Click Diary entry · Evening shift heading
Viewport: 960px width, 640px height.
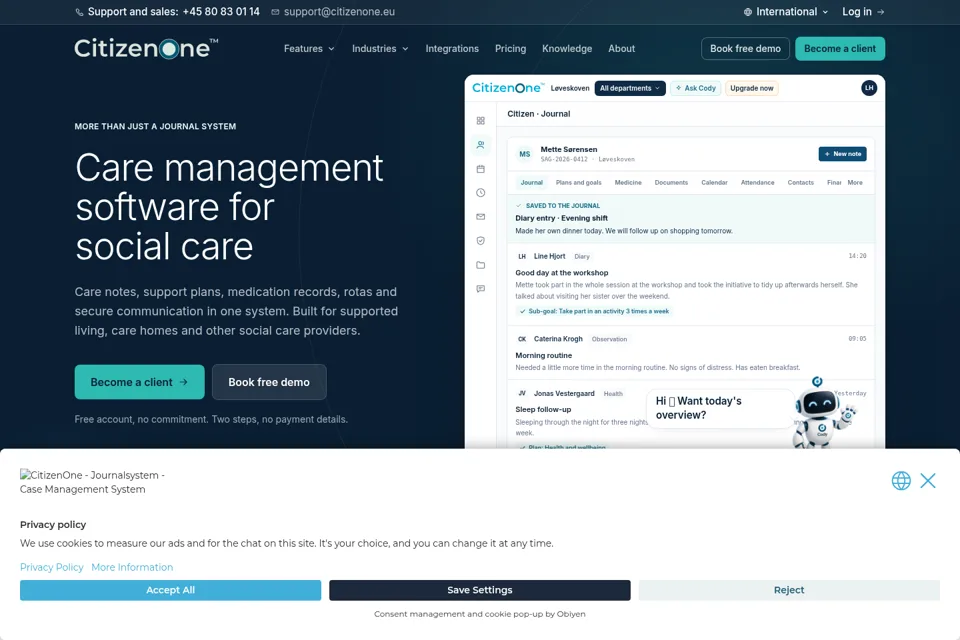click(561, 218)
